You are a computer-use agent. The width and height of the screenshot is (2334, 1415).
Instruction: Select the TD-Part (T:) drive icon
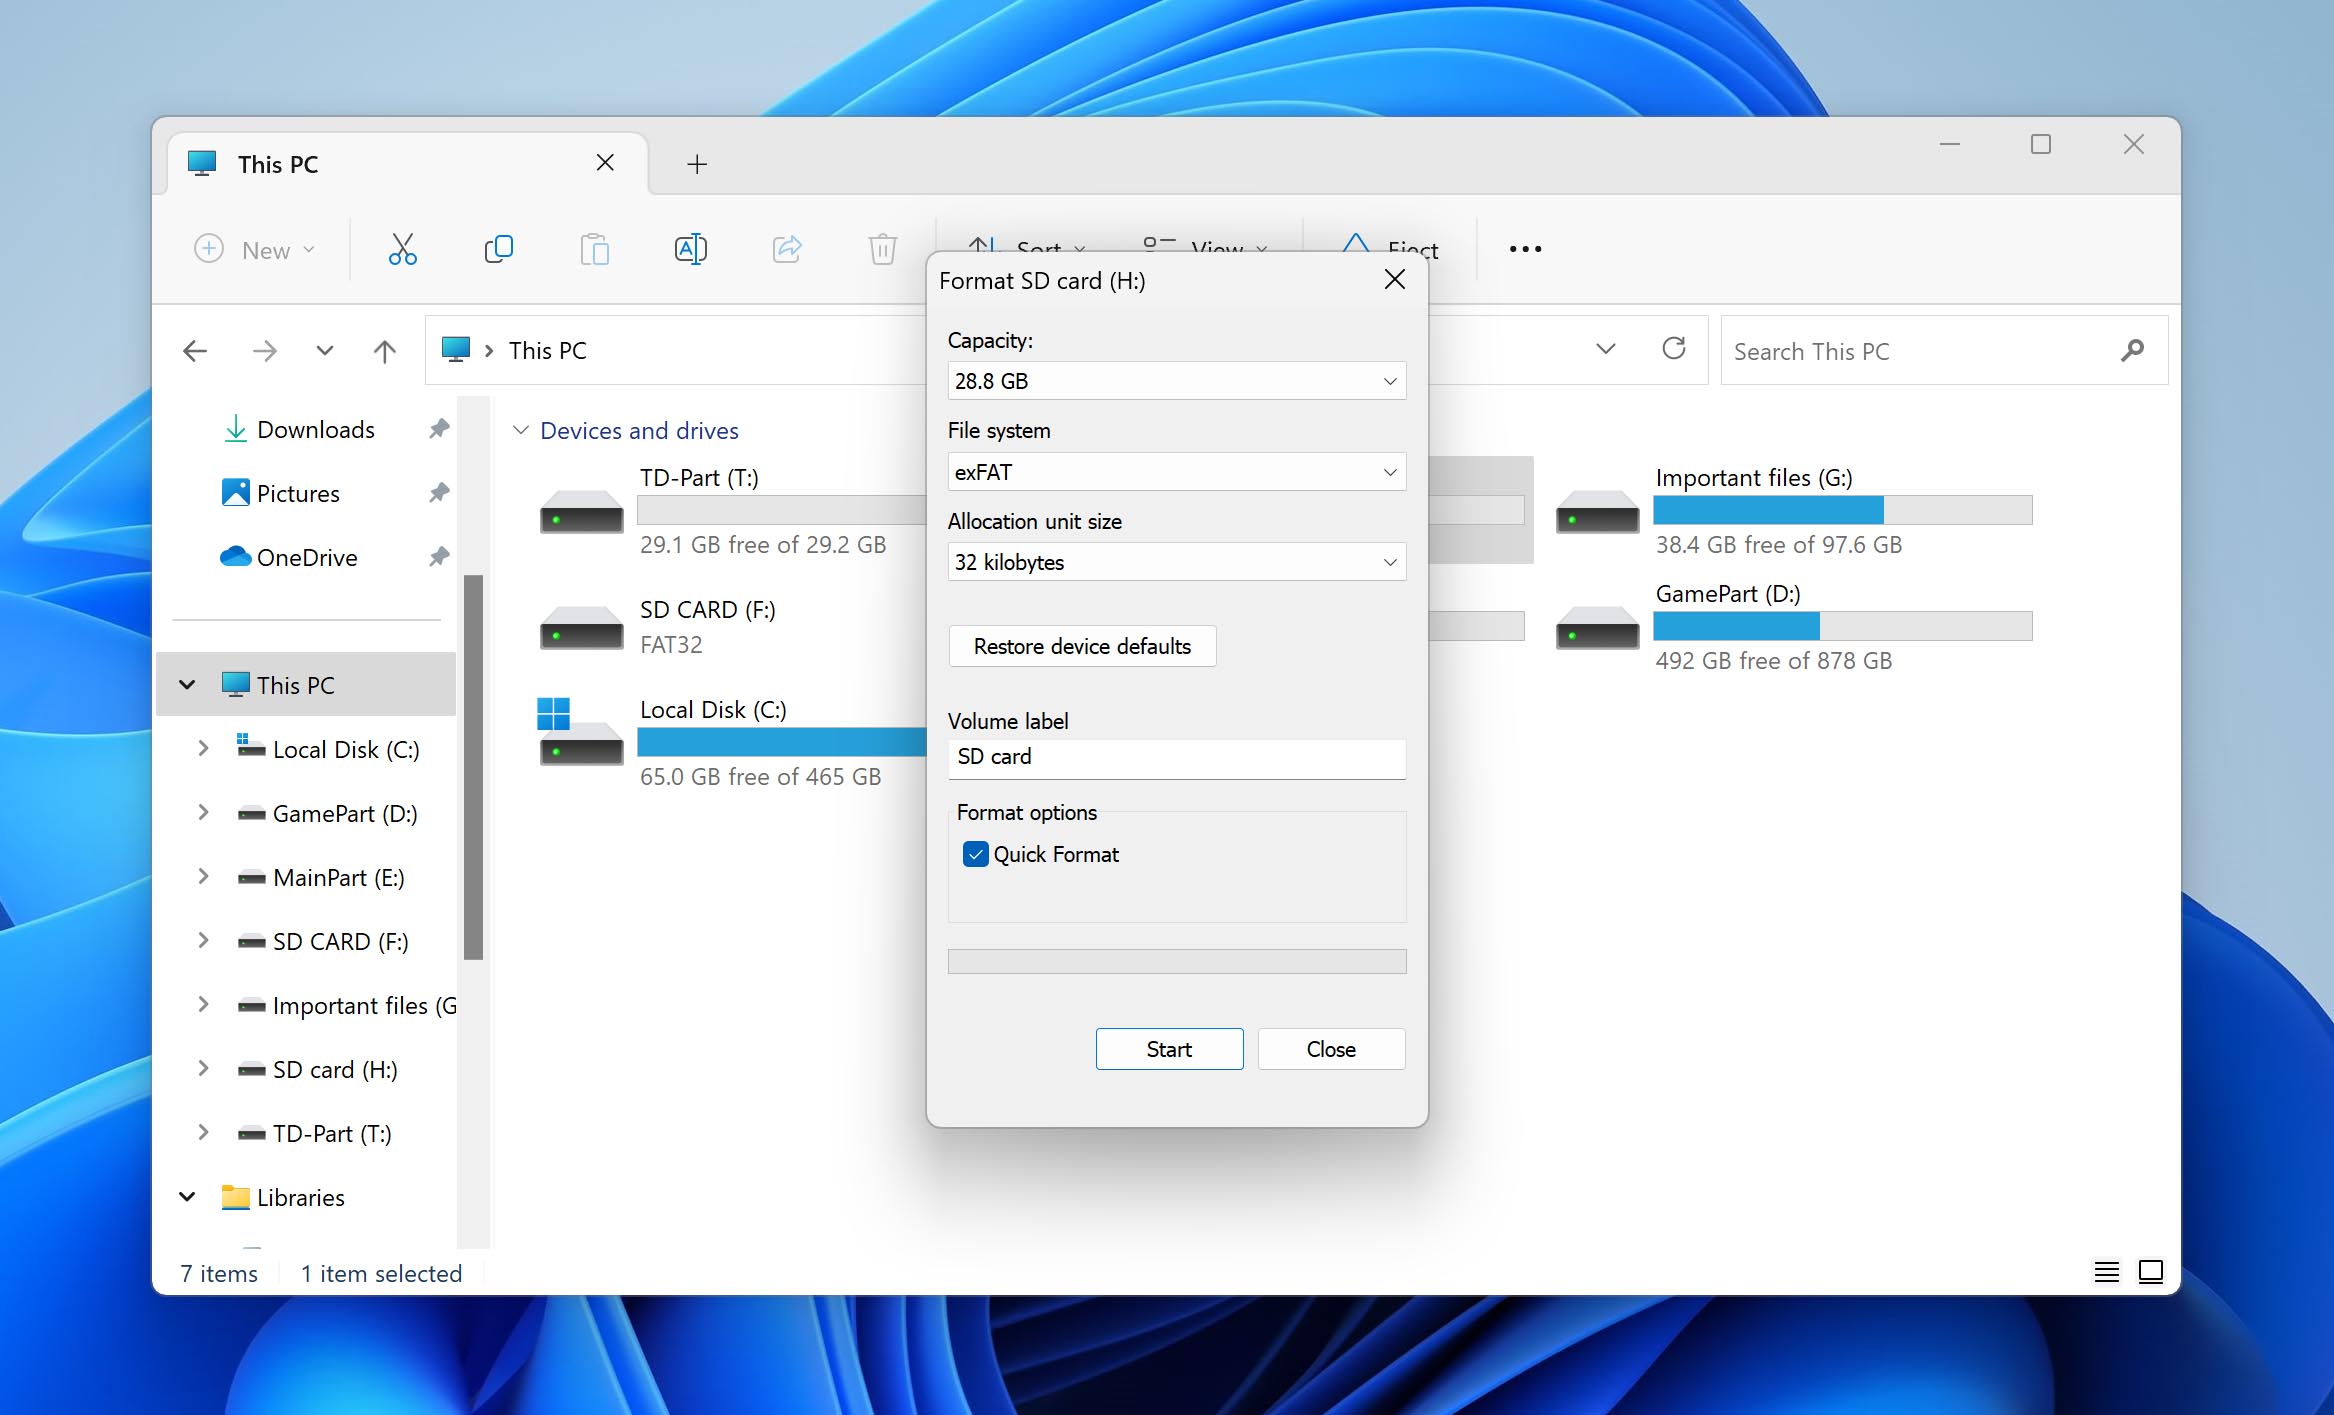click(581, 511)
